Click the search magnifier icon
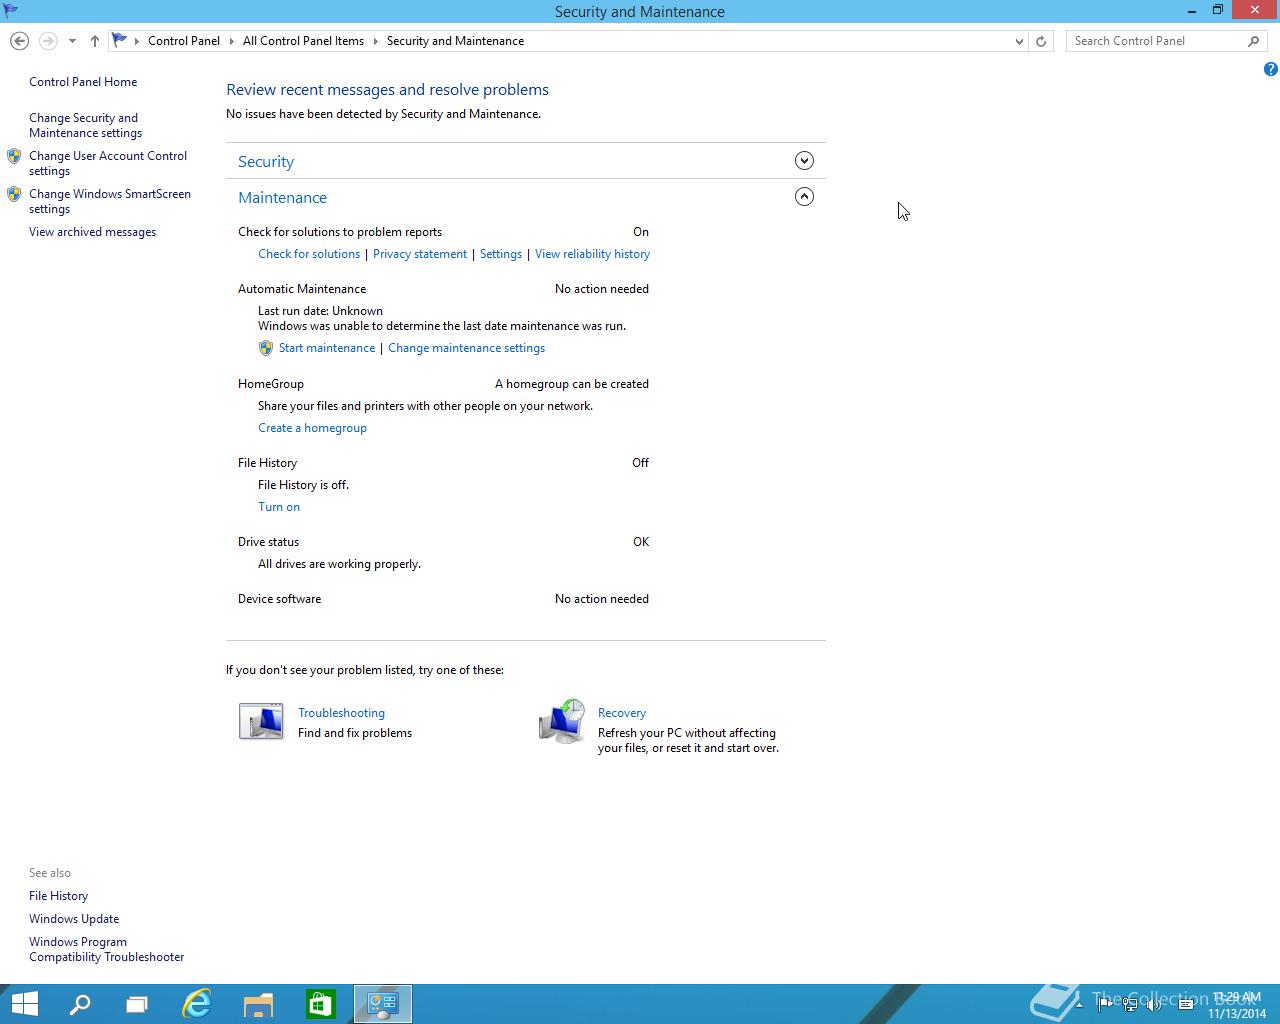The height and width of the screenshot is (1024, 1280). pyautogui.click(x=1253, y=41)
